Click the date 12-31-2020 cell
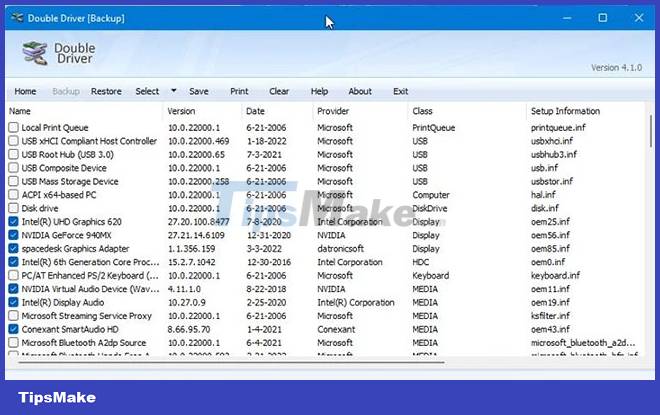This screenshot has width=660, height=415. coord(269,235)
